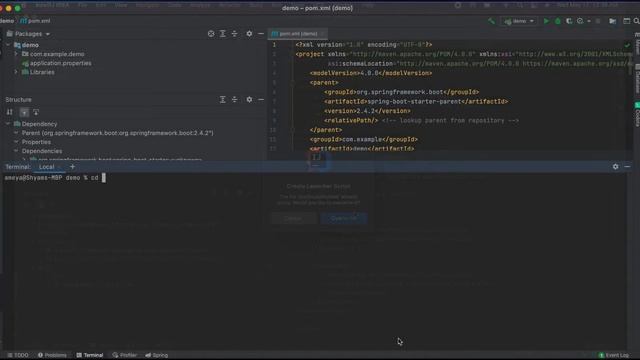Viewport: 640px width, 360px height.
Task: Collapse the Dependencies node in Structure
Action: [16, 151]
